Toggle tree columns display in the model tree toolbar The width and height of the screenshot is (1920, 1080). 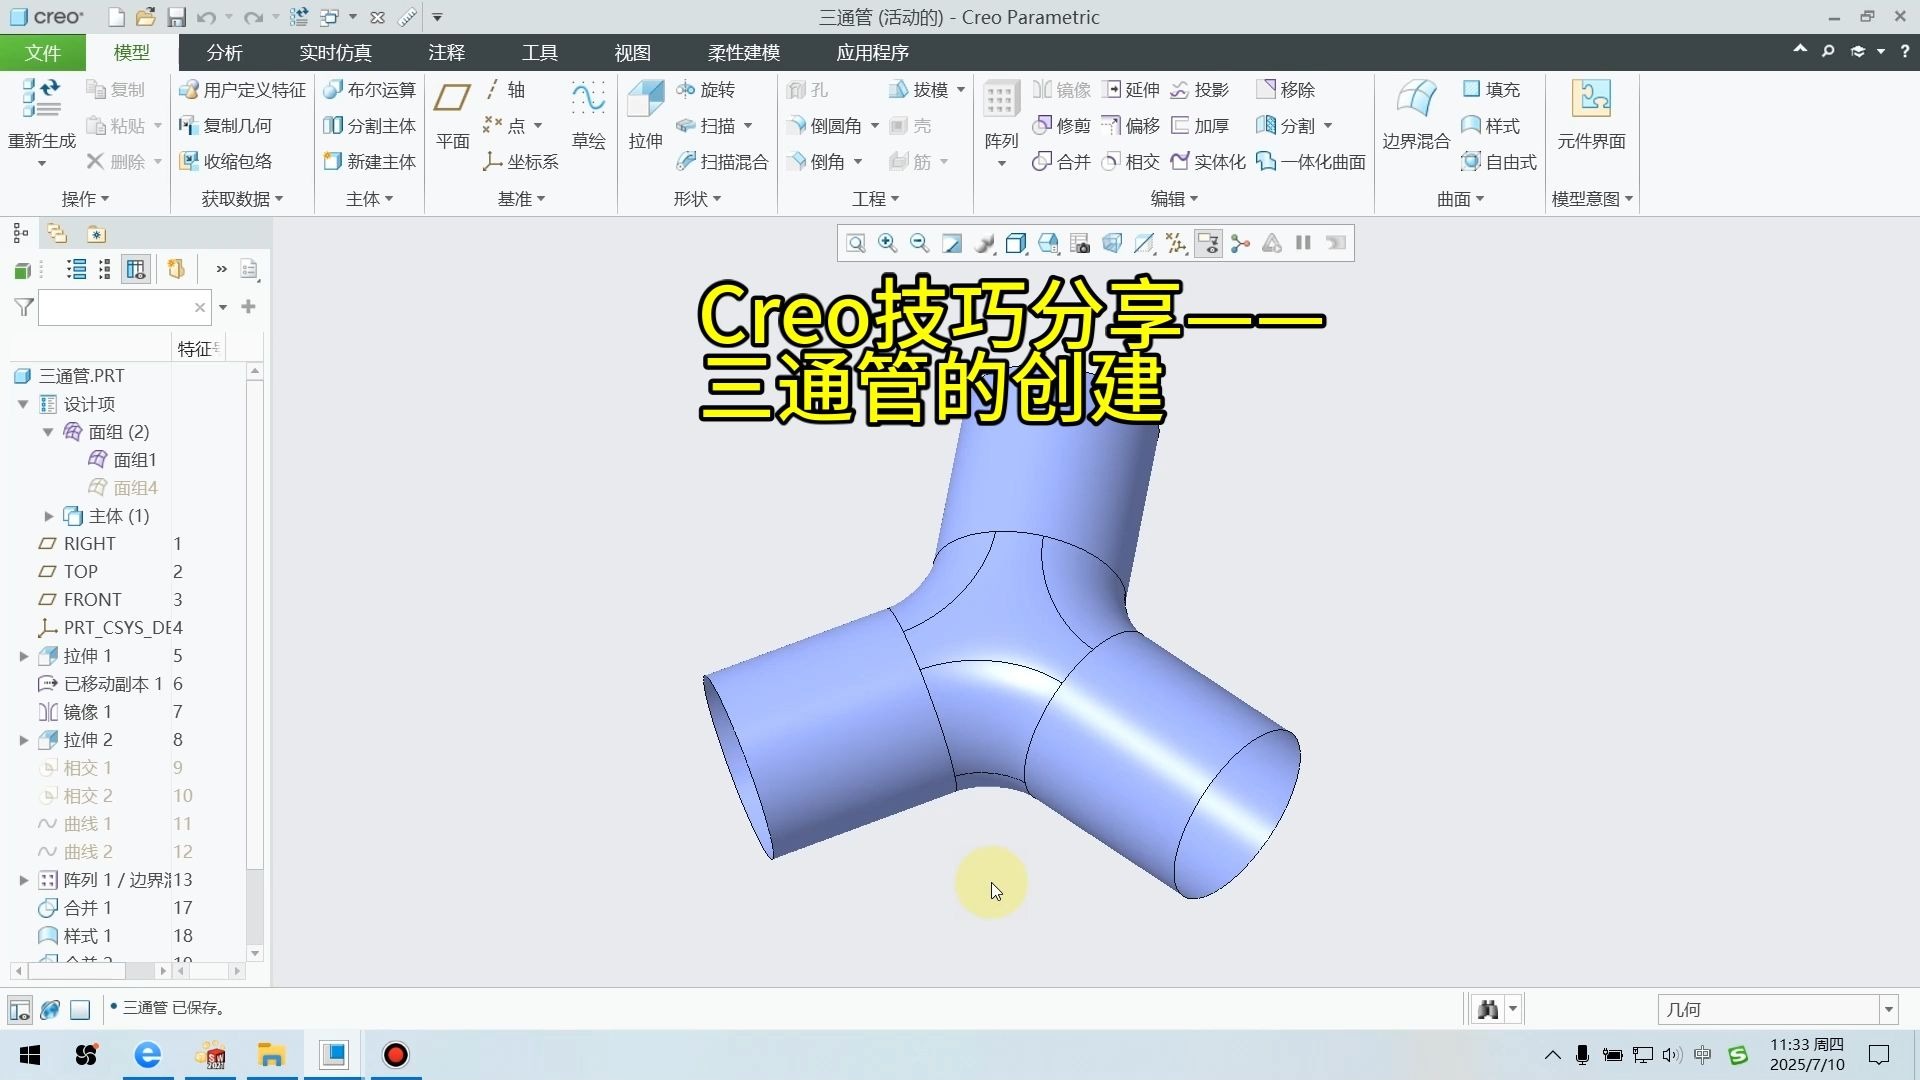(x=136, y=269)
